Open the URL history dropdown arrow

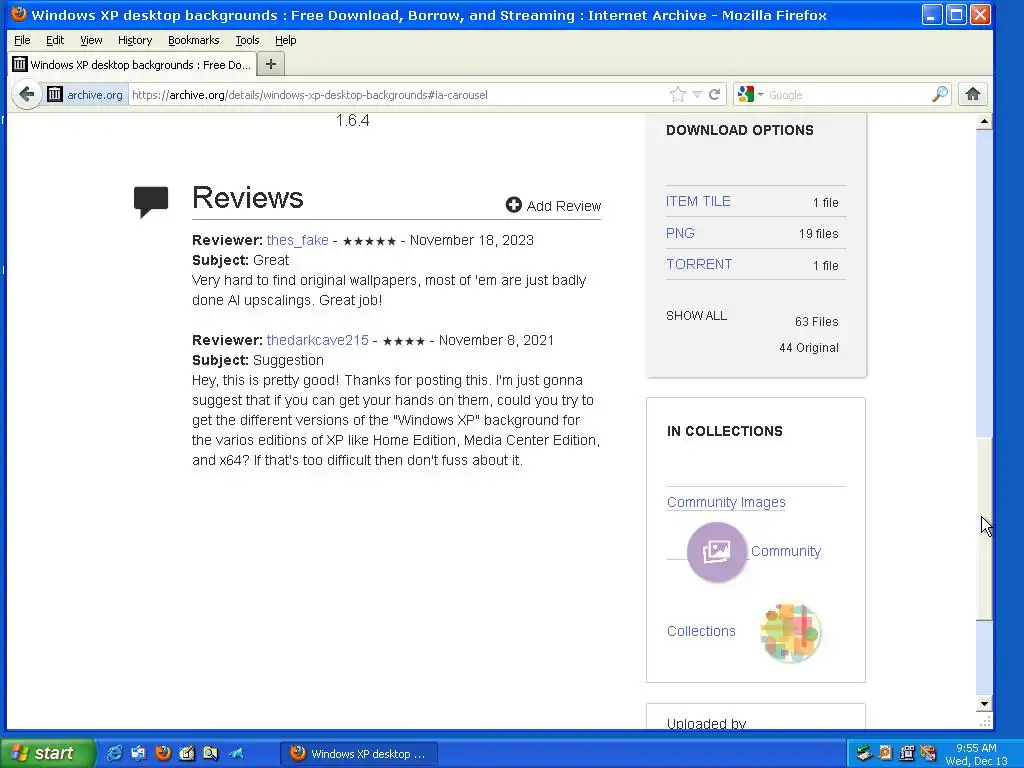(697, 95)
